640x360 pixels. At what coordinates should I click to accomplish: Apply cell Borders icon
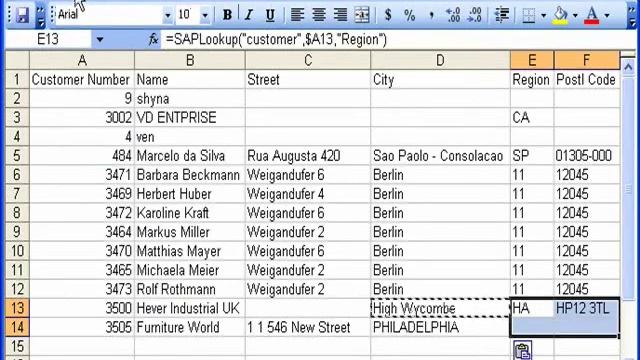[x=529, y=15]
